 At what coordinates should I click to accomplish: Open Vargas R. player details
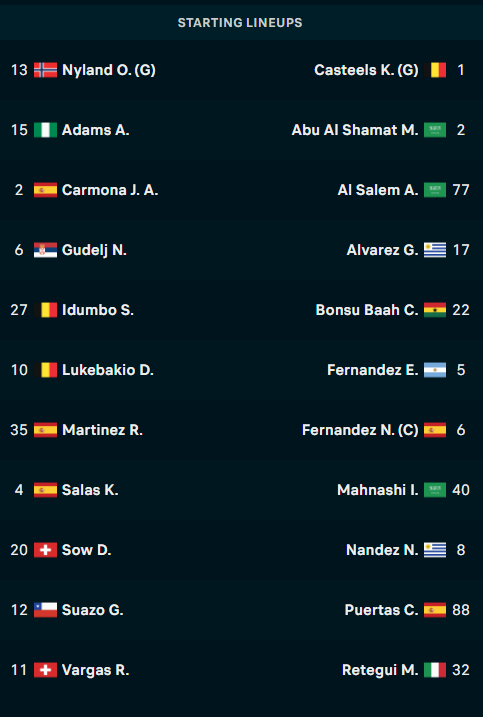tap(95, 670)
